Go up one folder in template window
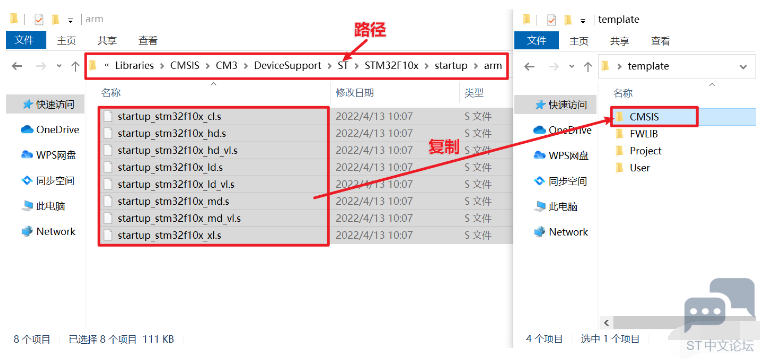 tap(588, 66)
